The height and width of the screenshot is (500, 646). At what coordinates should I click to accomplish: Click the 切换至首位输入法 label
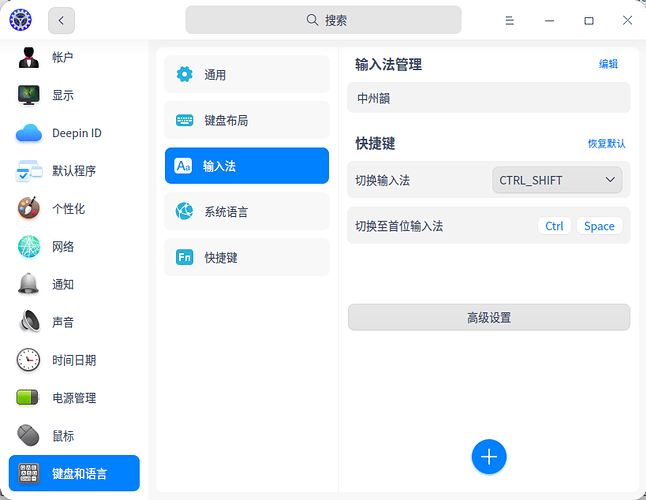tap(399, 226)
